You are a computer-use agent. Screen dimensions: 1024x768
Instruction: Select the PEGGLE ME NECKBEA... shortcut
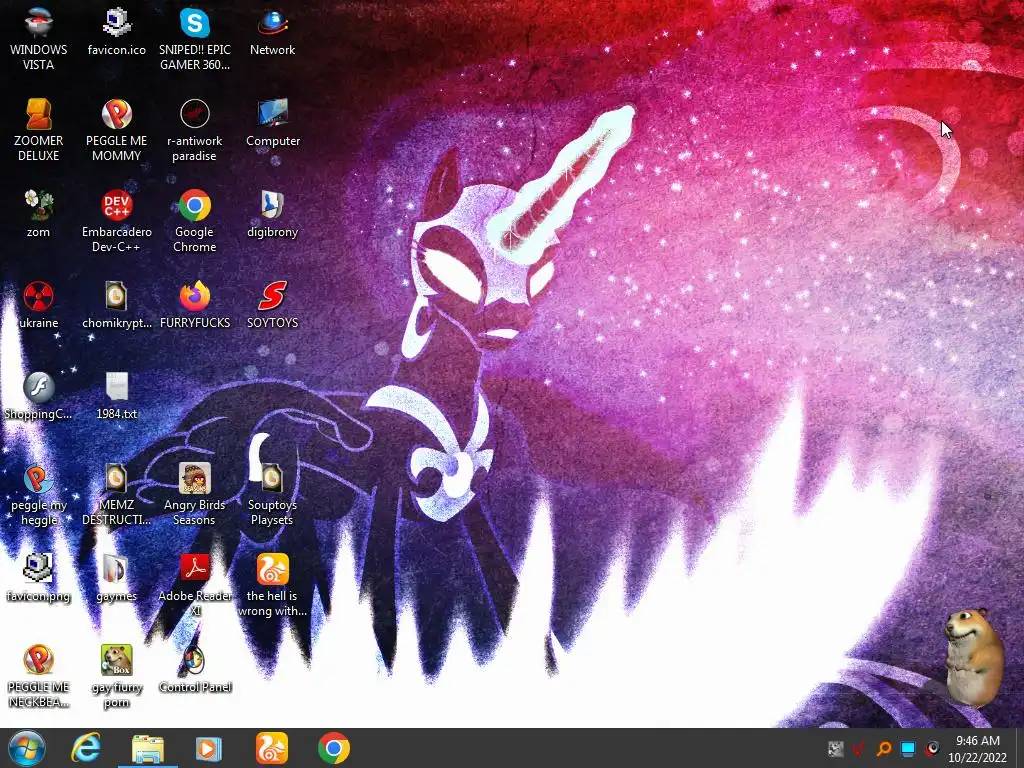click(x=39, y=677)
